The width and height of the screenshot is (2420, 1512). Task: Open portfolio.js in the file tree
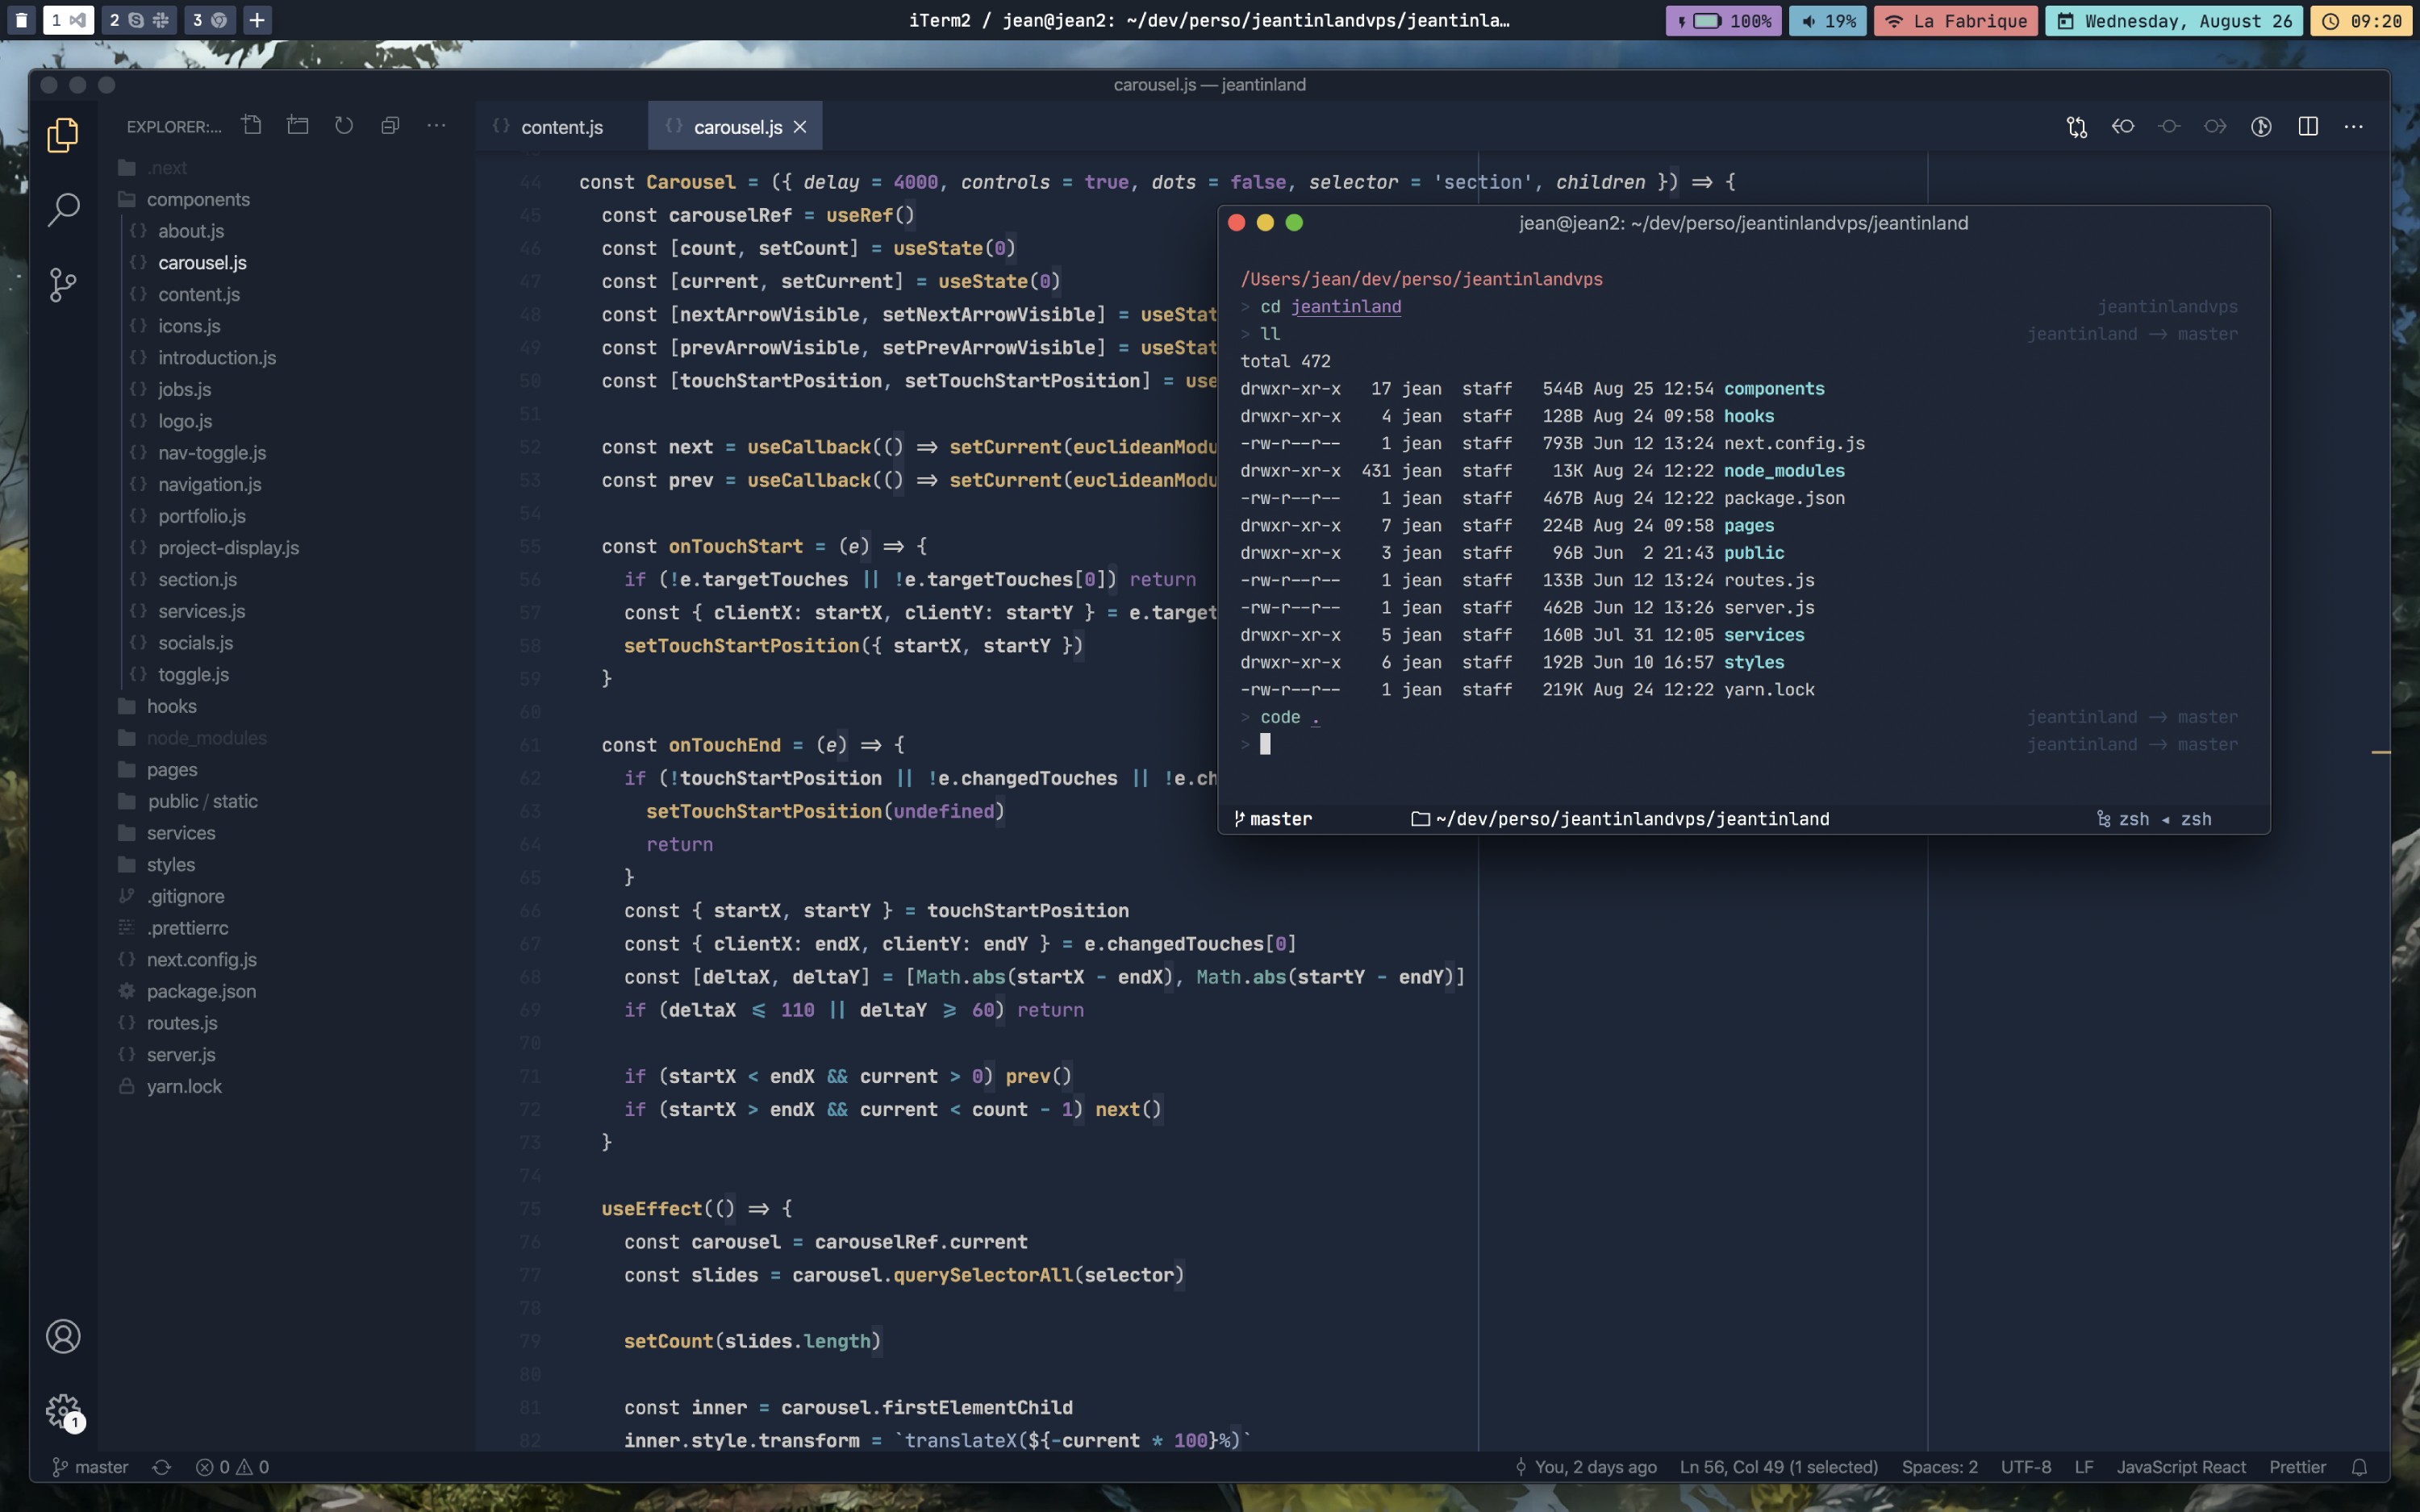click(x=201, y=516)
